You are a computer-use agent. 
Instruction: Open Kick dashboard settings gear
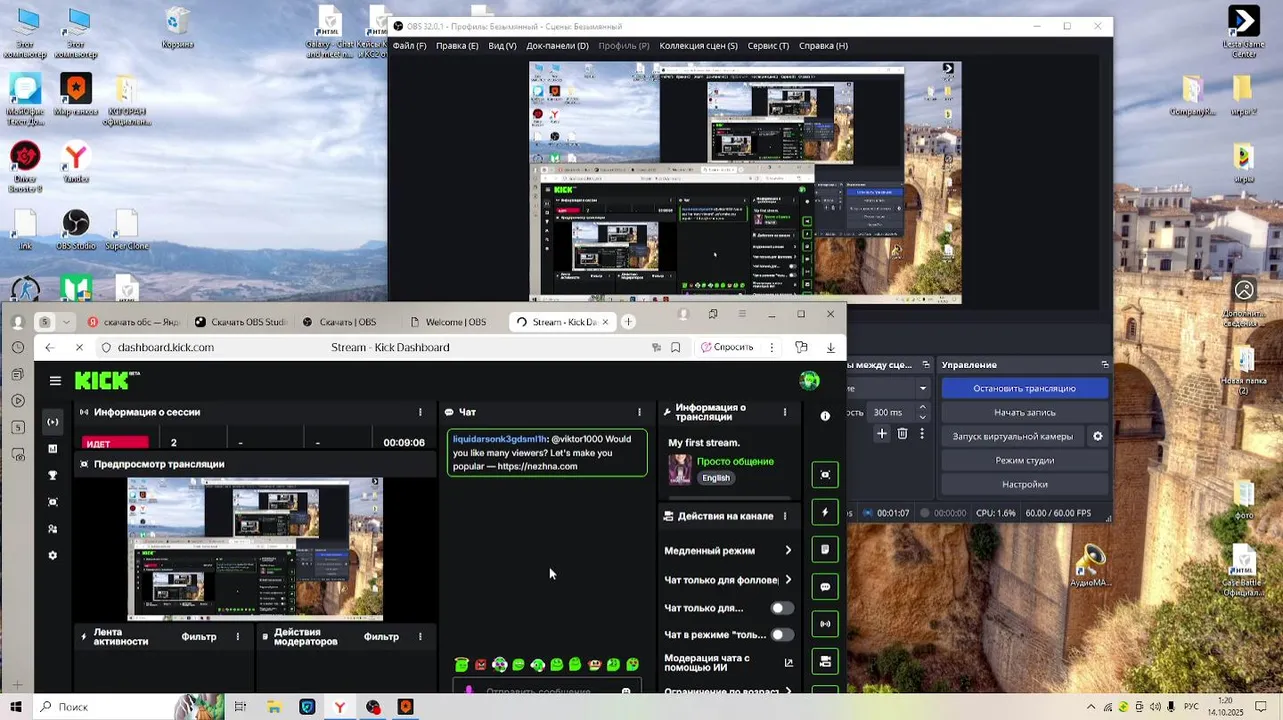(x=53, y=556)
